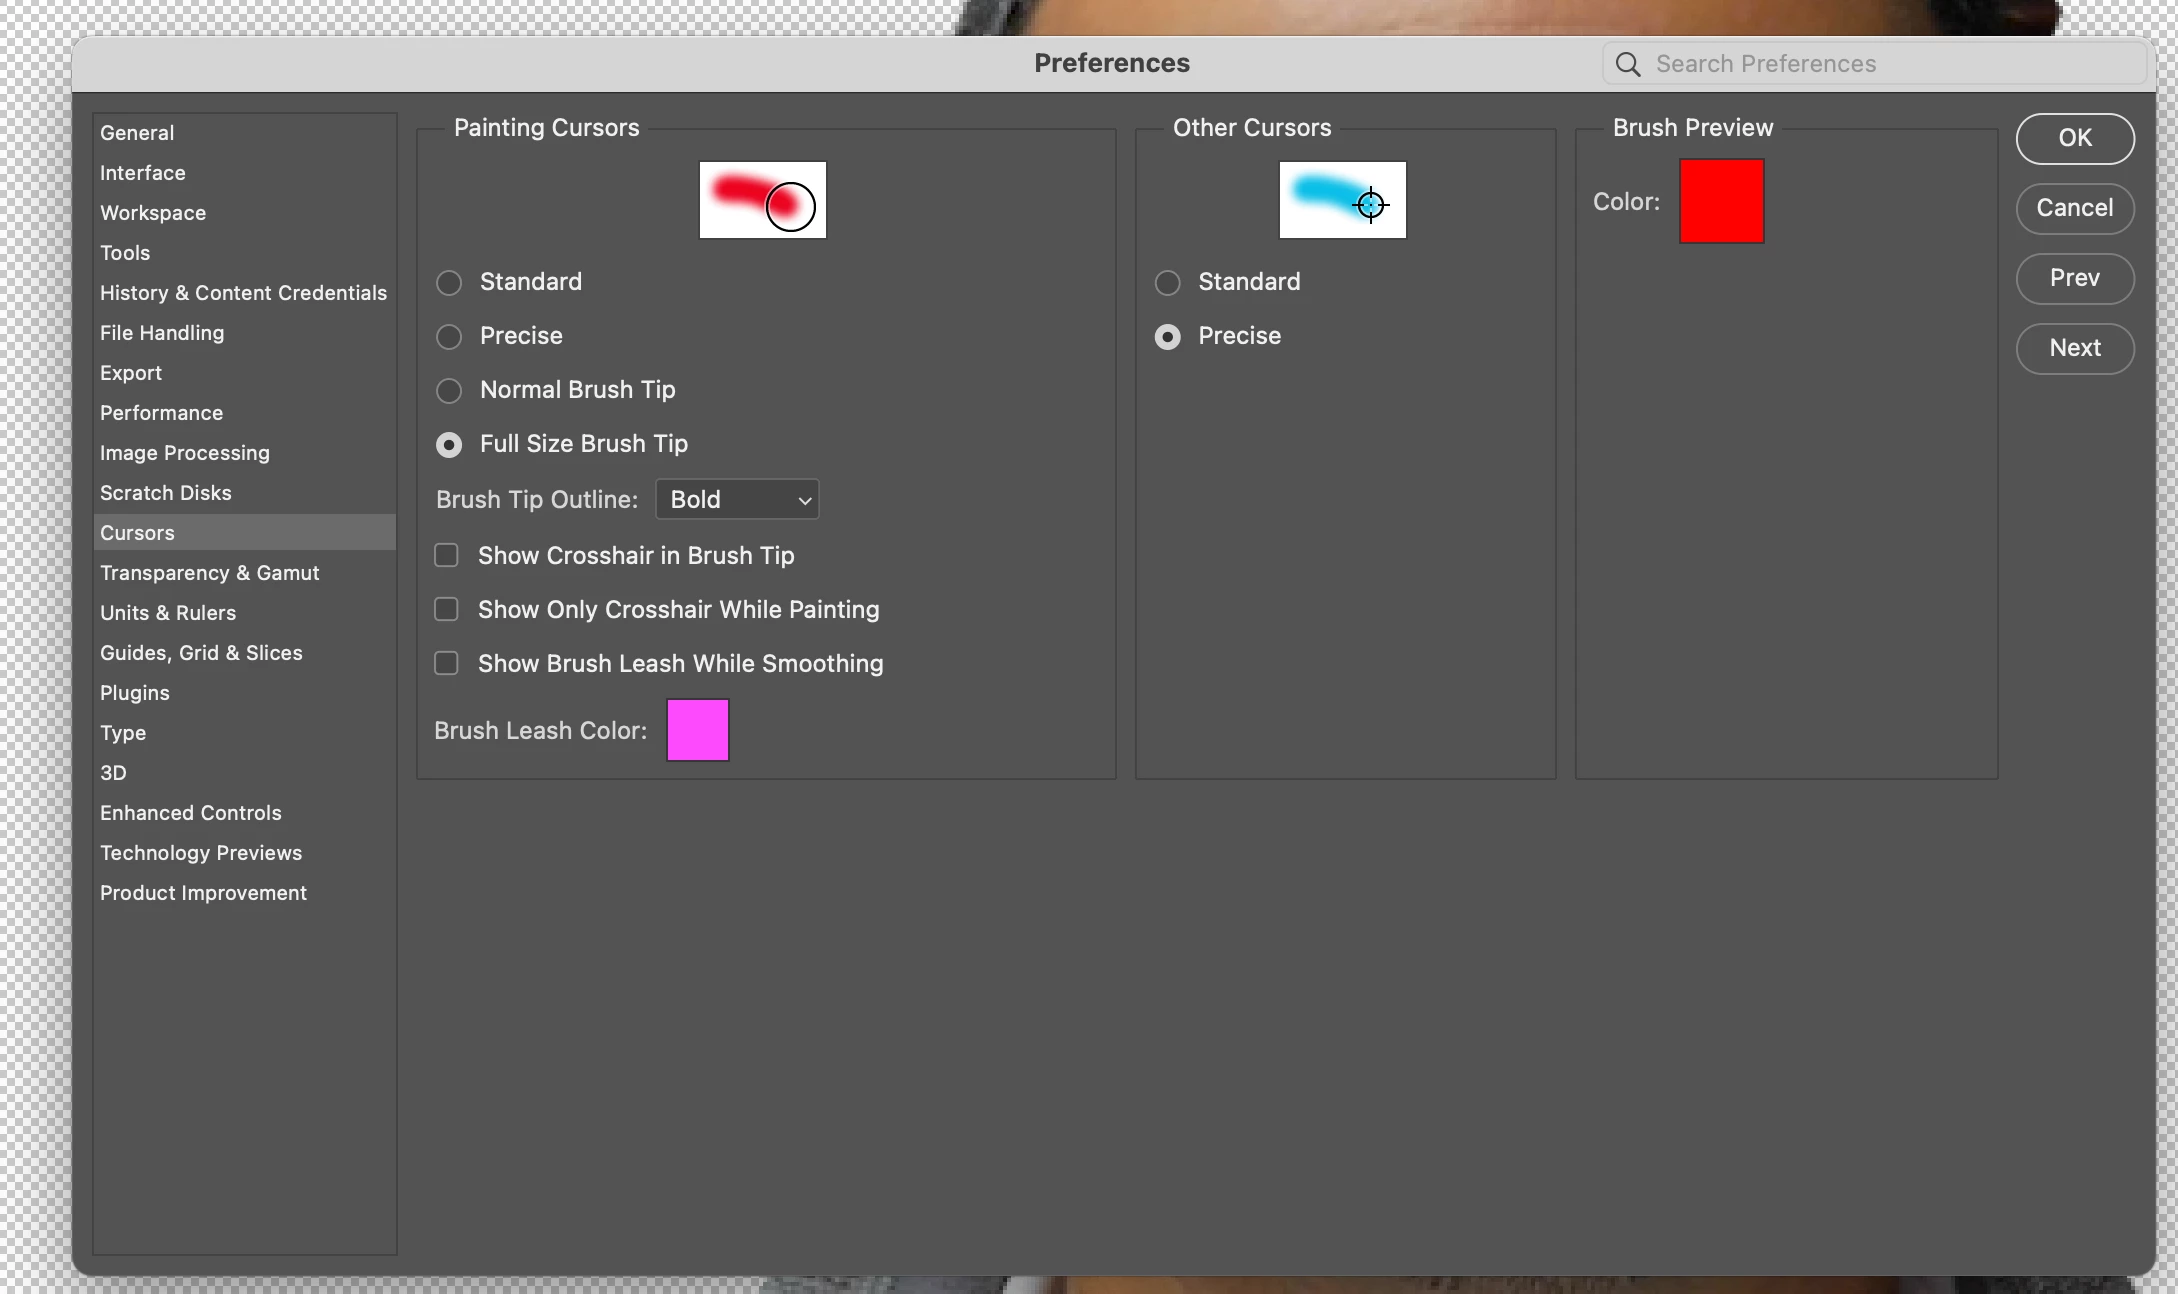Select Normal Brush Tip radio option
2178x1294 pixels.
[x=449, y=391]
